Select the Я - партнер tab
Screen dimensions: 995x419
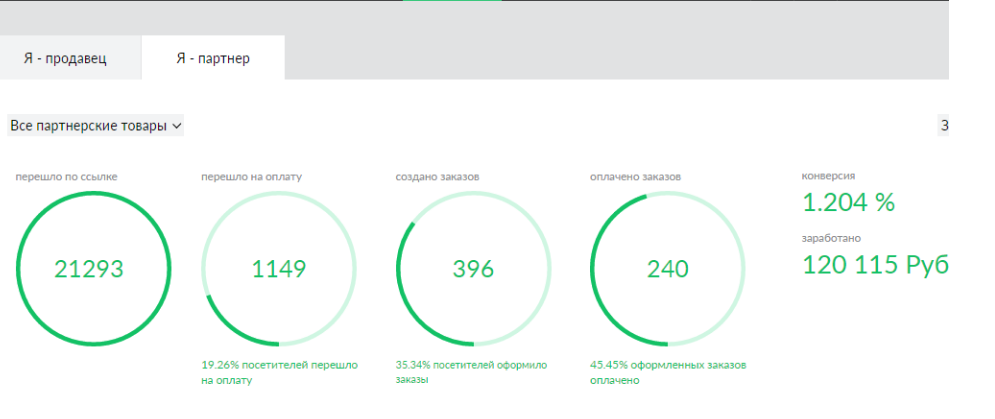click(213, 58)
